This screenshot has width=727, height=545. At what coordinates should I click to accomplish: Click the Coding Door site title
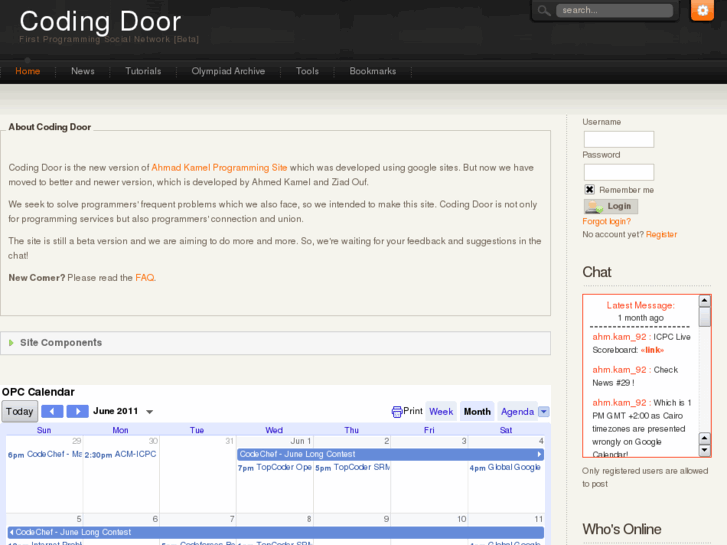[100, 21]
